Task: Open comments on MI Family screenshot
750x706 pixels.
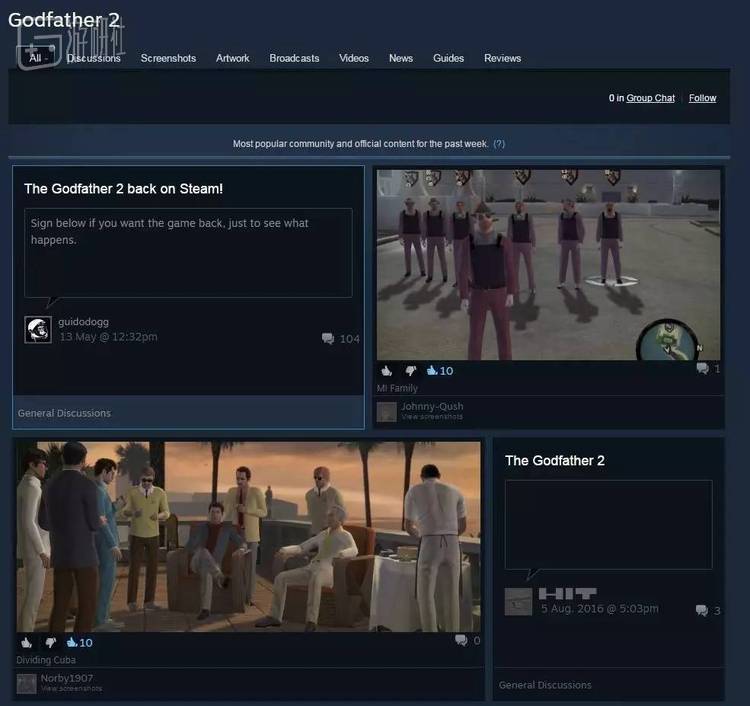Action: 702,369
